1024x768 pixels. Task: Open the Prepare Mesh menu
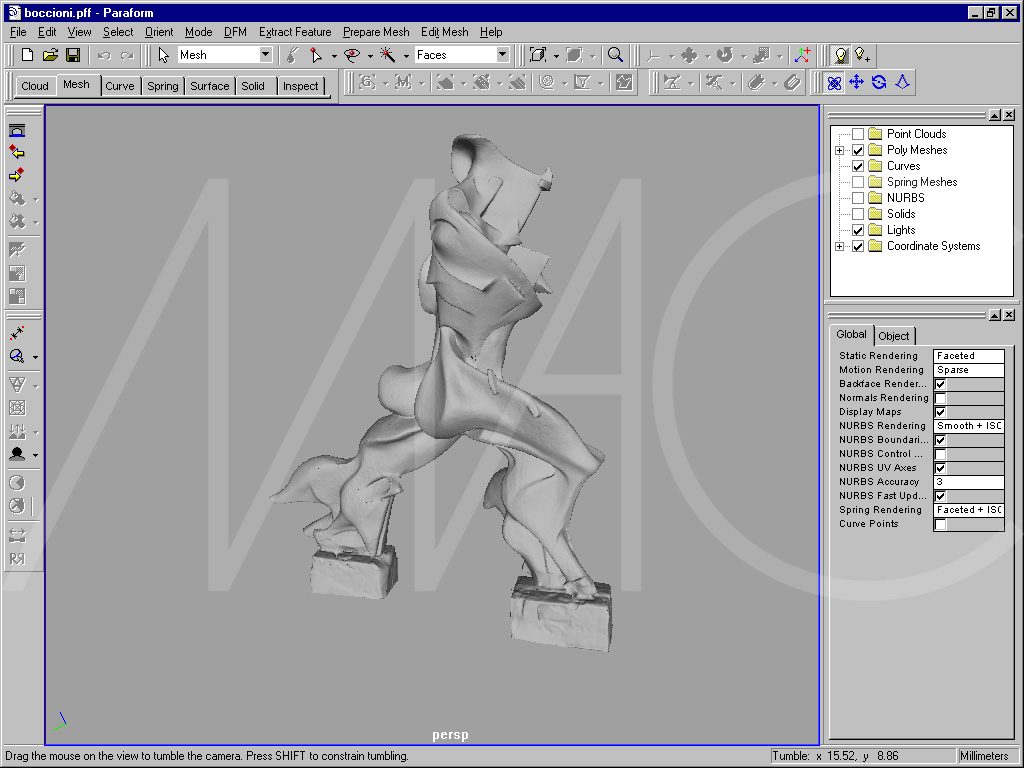376,32
